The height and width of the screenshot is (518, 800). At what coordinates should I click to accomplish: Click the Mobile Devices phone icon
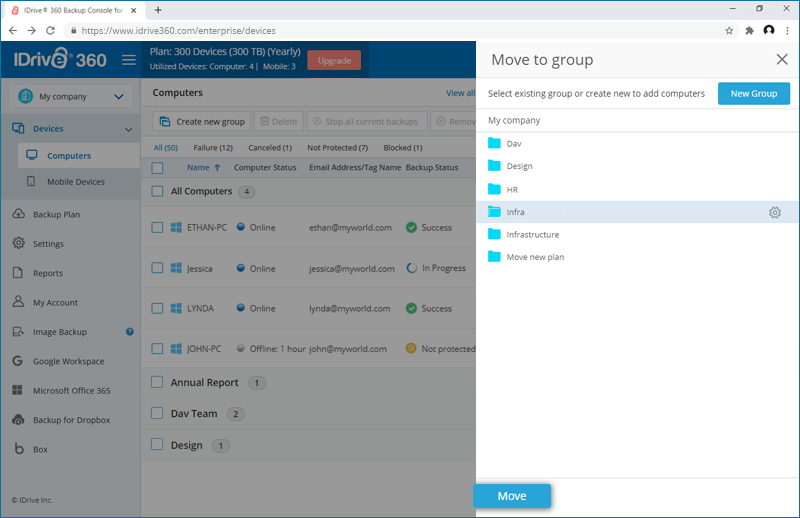[31, 181]
